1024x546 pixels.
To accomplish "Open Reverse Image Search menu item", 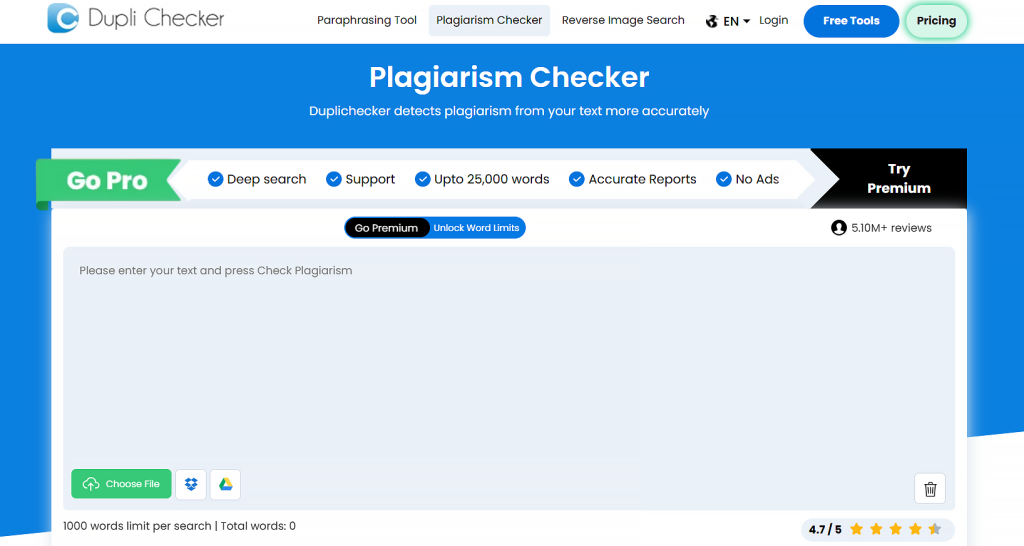I will 623,20.
